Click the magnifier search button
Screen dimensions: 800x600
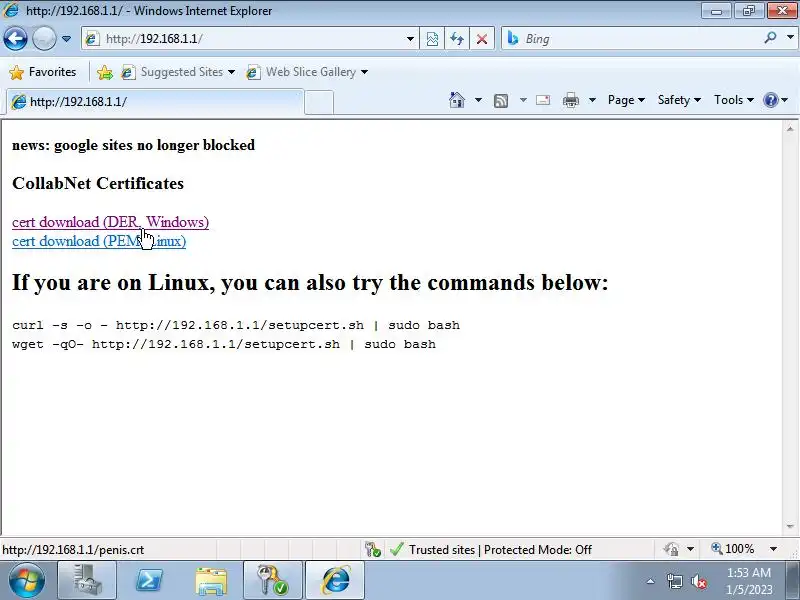tap(771, 38)
